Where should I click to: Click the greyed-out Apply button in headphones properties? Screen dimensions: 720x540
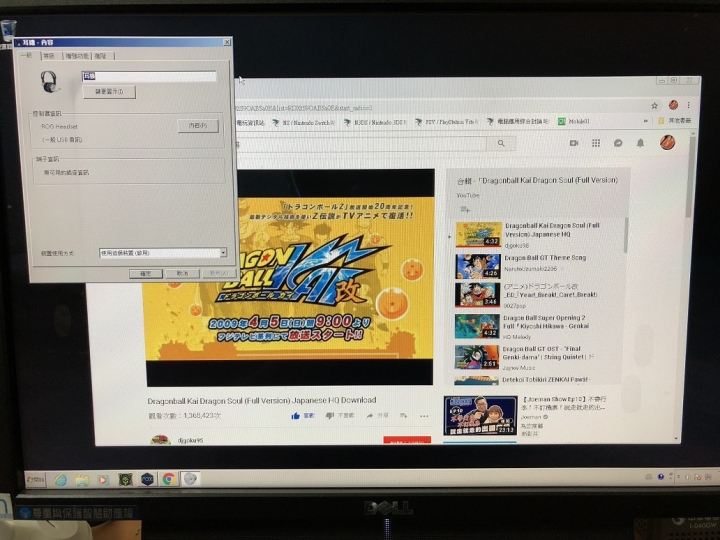pos(219,274)
